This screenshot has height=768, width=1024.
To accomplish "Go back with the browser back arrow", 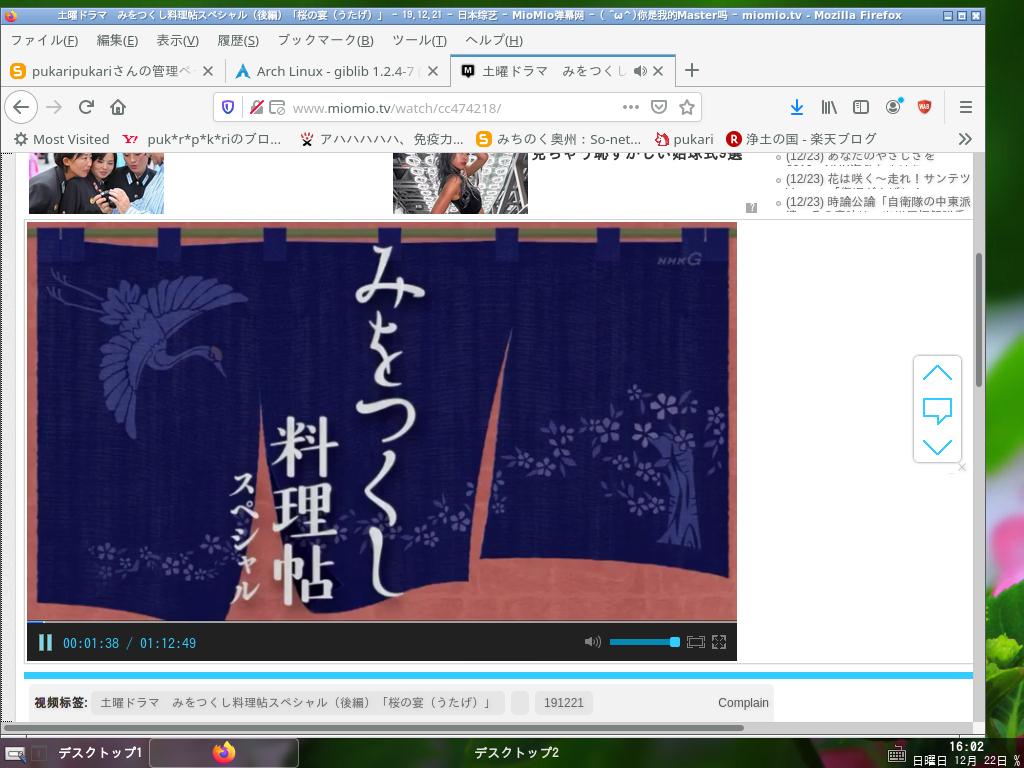I will coord(21,107).
